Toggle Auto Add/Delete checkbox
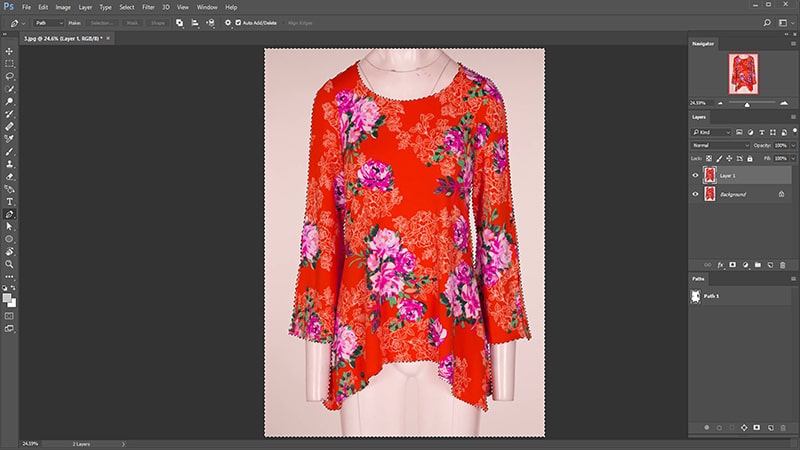The image size is (800, 450). coord(238,23)
